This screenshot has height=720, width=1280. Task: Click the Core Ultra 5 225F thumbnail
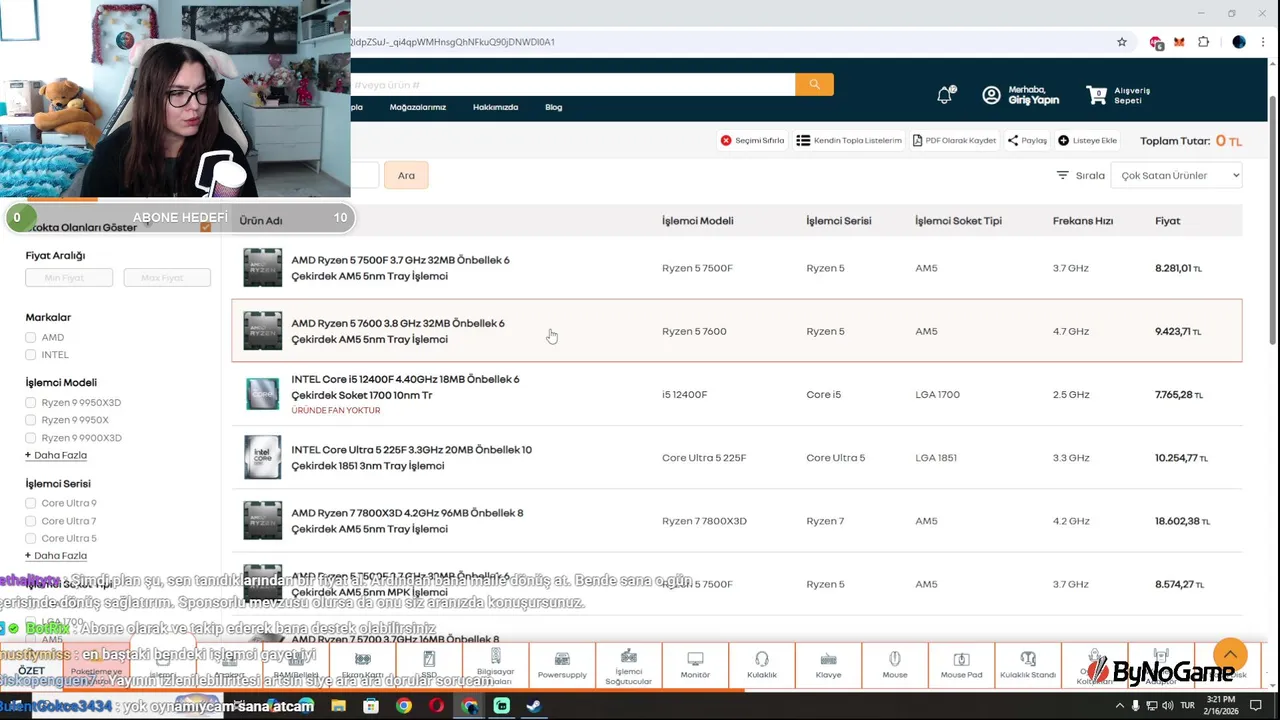(263, 457)
